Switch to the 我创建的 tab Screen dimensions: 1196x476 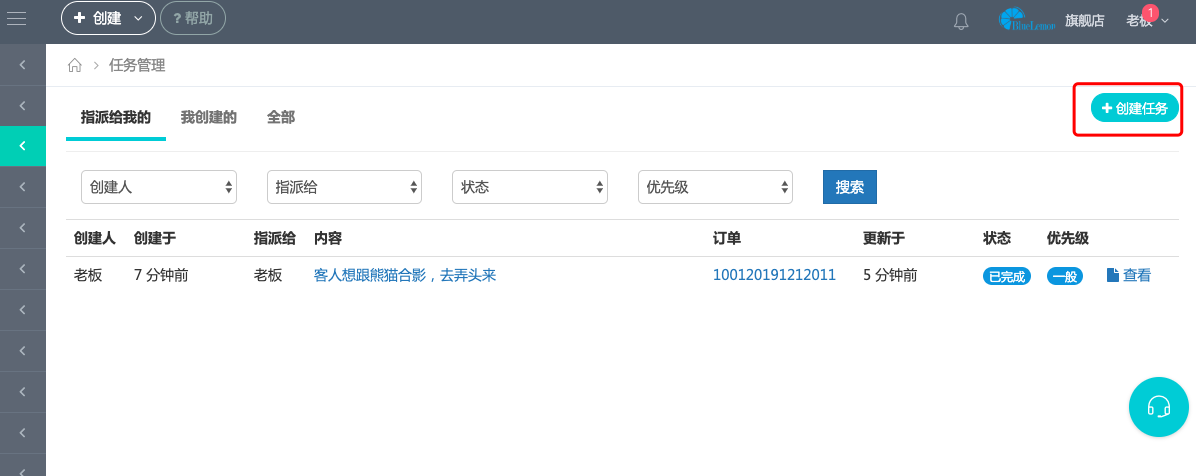click(208, 117)
